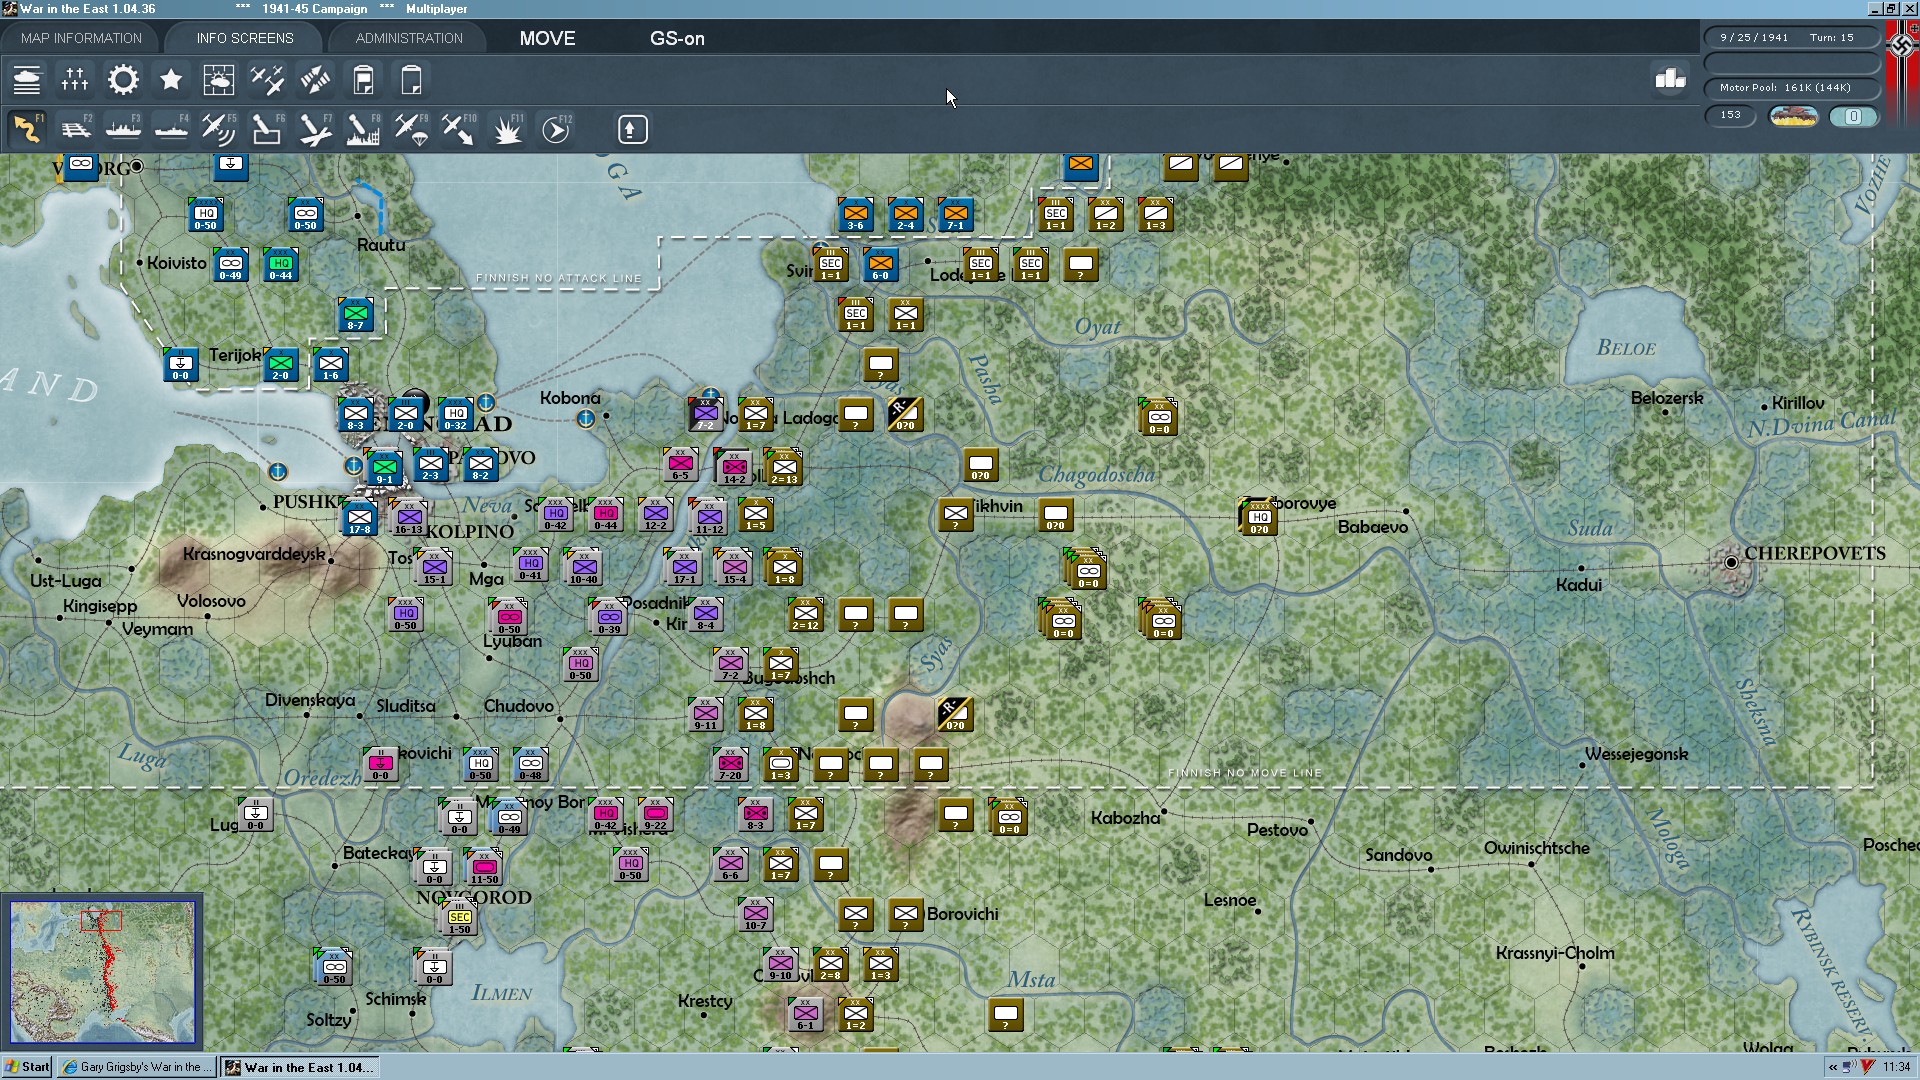Select the 7-20 unit counter
This screenshot has height=1080, width=1920.
click(730, 766)
